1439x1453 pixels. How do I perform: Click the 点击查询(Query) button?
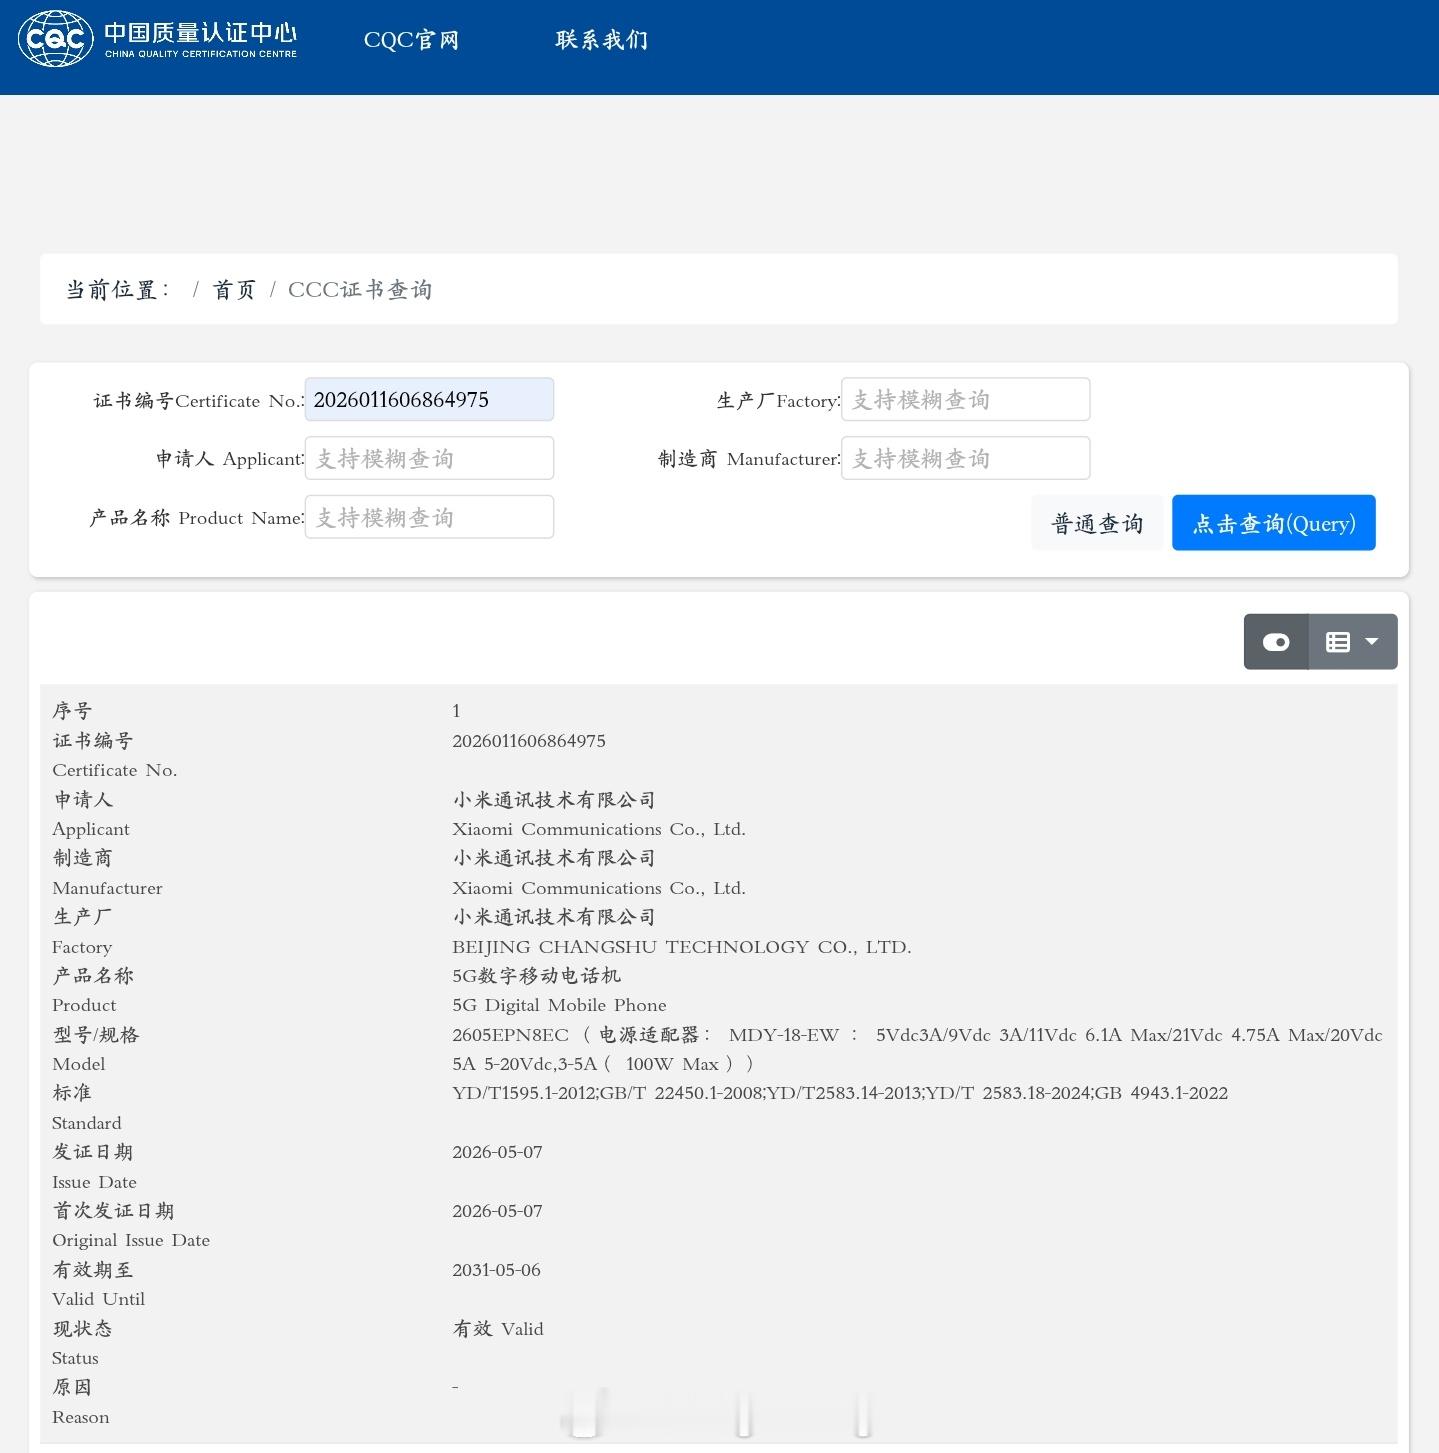1274,523
